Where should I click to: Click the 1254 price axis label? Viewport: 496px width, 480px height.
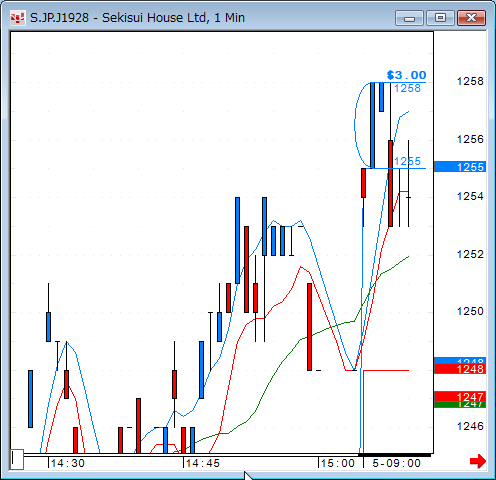(x=470, y=196)
